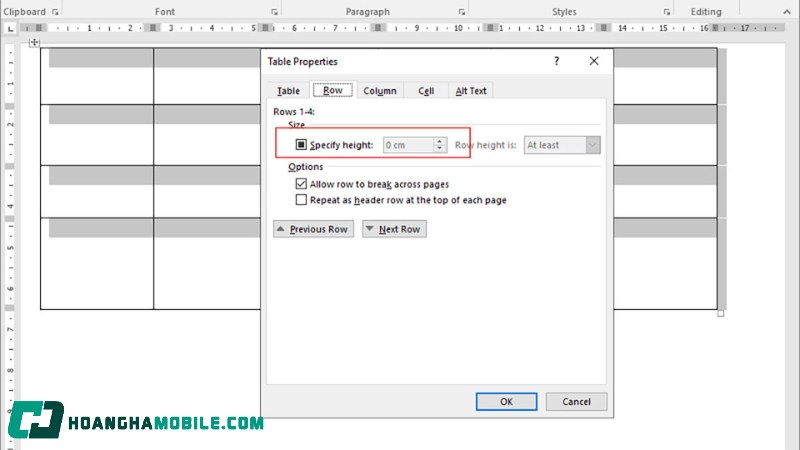800x450 pixels.
Task: Switch to the Column tab
Action: pyautogui.click(x=379, y=91)
